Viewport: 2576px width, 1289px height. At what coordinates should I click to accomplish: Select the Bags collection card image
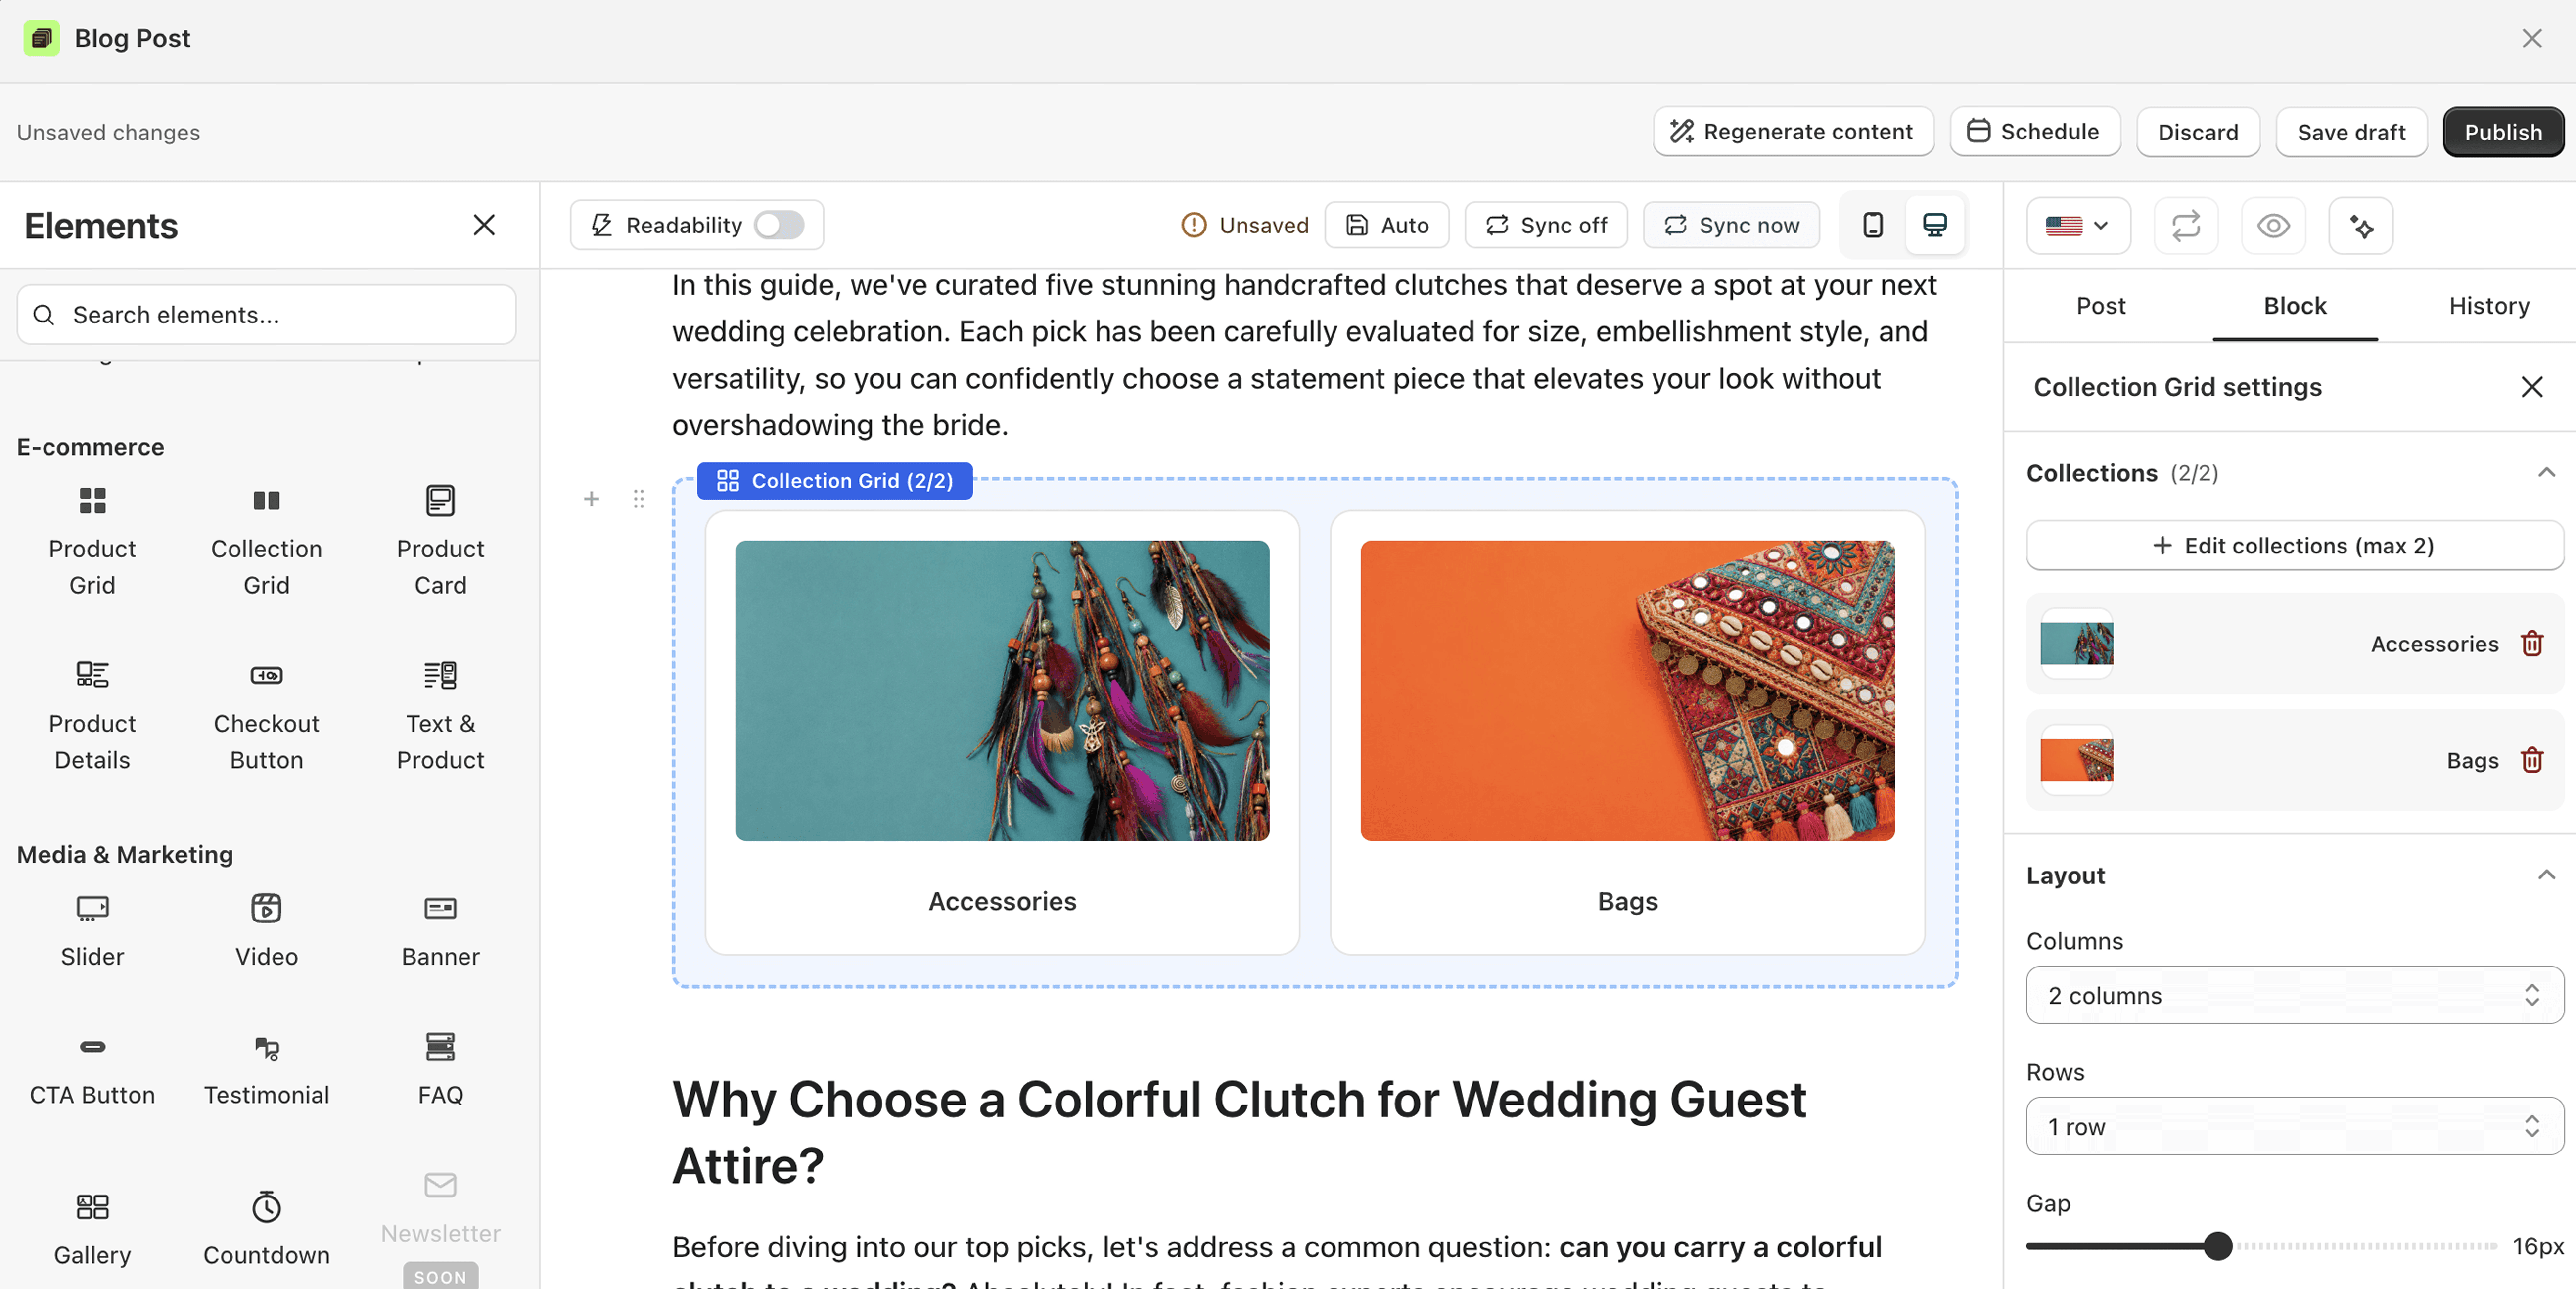pos(1627,691)
